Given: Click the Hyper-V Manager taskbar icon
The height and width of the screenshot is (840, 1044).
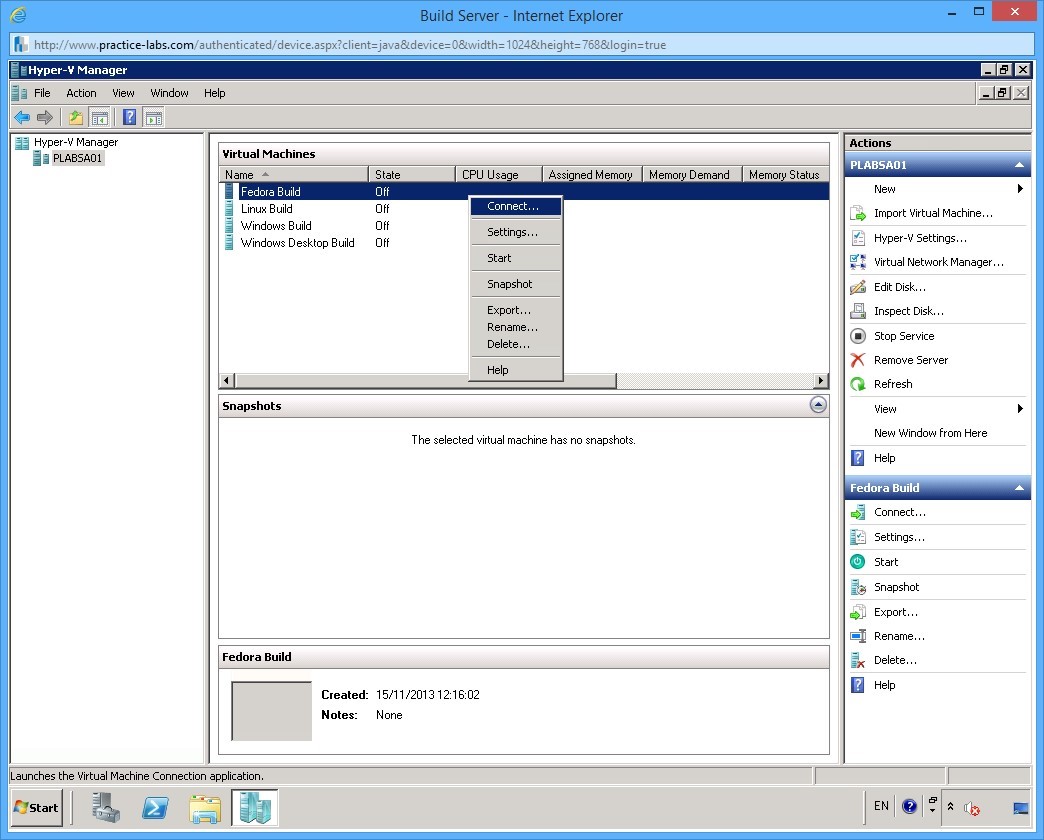Looking at the screenshot, I should 254,807.
